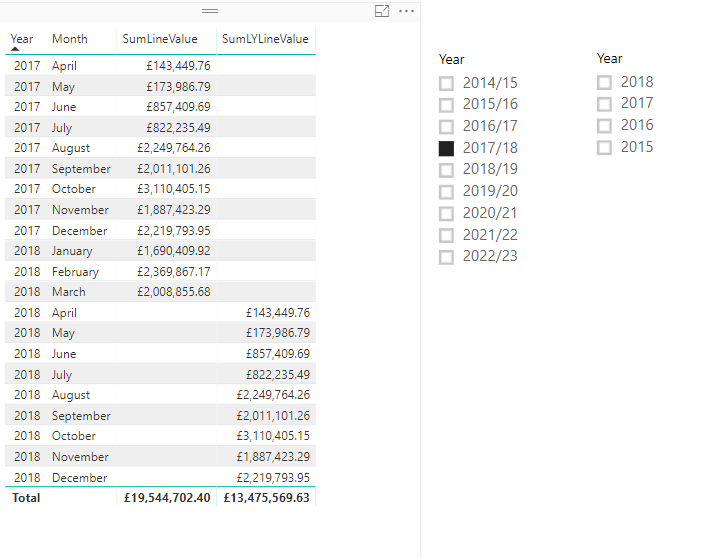Select the 2017 June month cell
The image size is (708, 558).
click(64, 107)
